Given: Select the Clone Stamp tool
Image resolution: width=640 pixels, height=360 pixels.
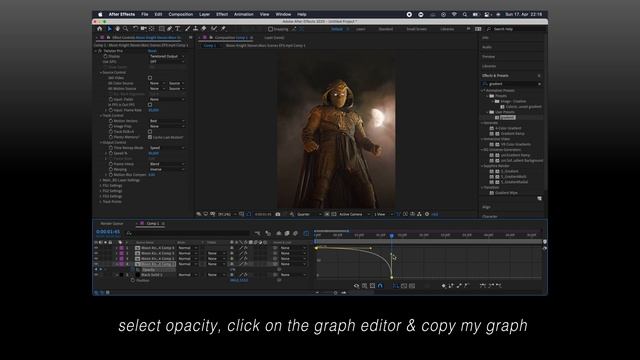Looking at the screenshot, I should (196, 29).
